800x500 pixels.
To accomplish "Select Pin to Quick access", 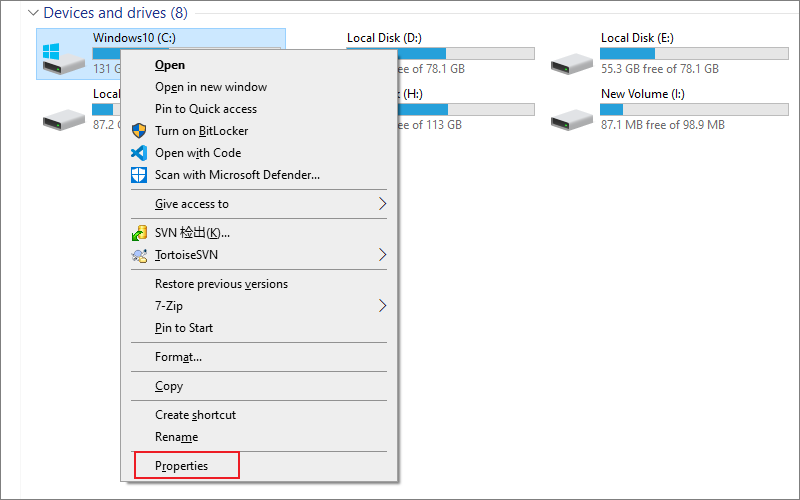I will [206, 109].
